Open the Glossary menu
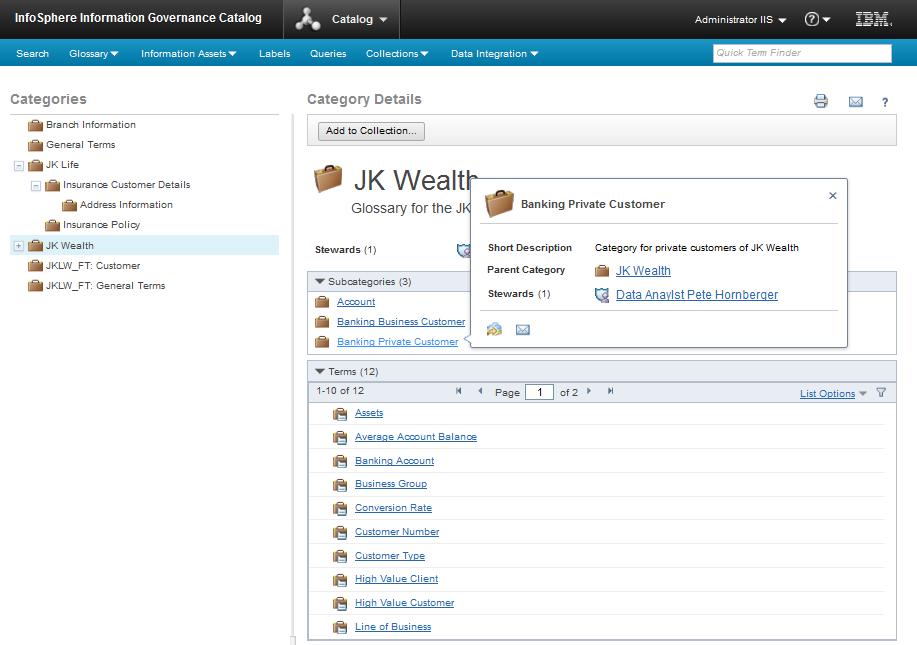 point(94,53)
